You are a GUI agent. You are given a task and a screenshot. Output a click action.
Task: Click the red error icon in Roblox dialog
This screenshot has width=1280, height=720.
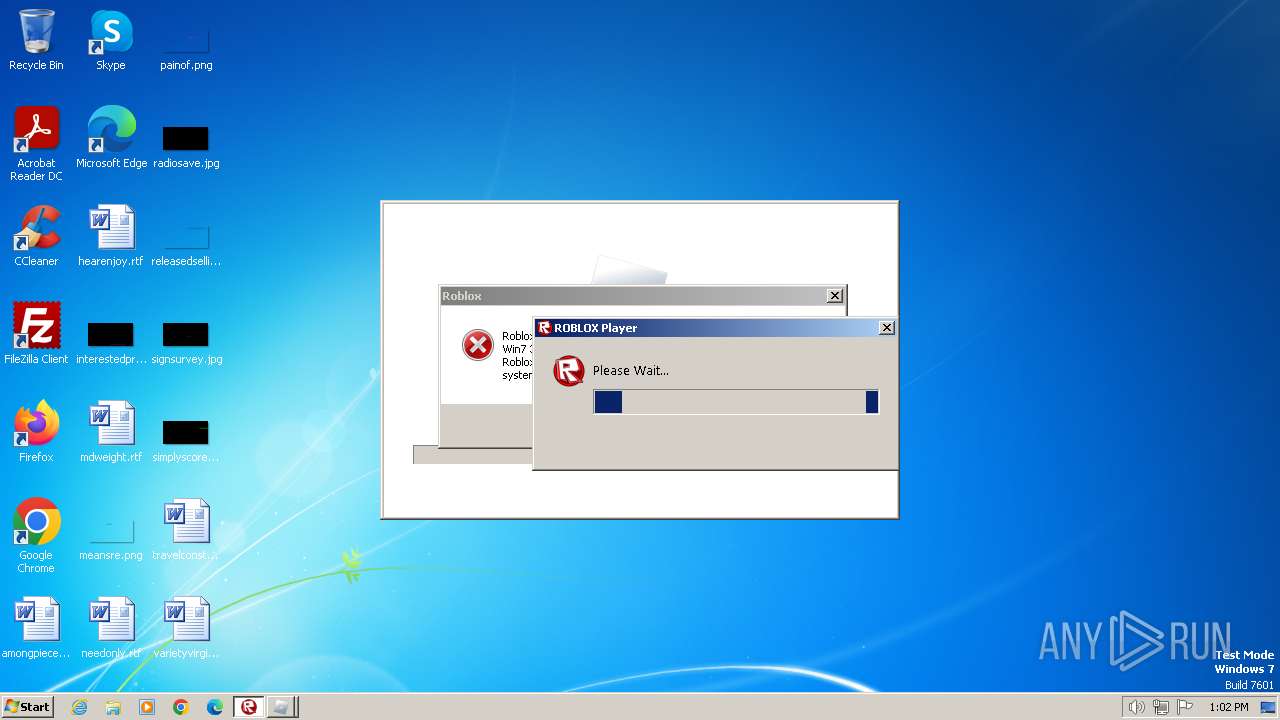(478, 345)
